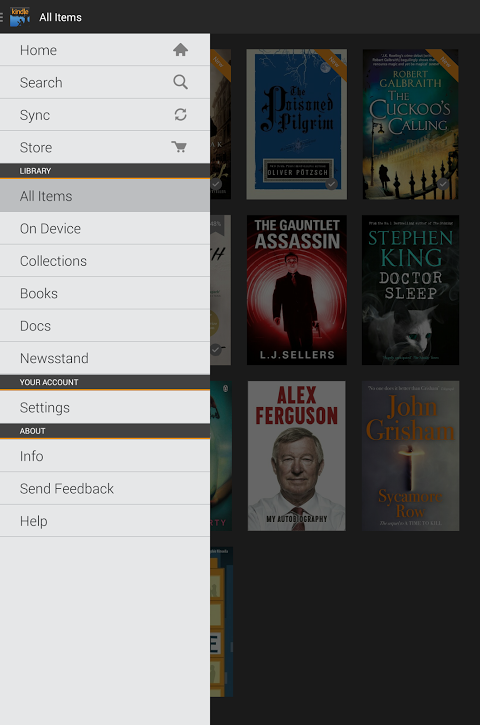480x725 pixels.
Task: Open Send Feedback option
Action: (x=105, y=488)
